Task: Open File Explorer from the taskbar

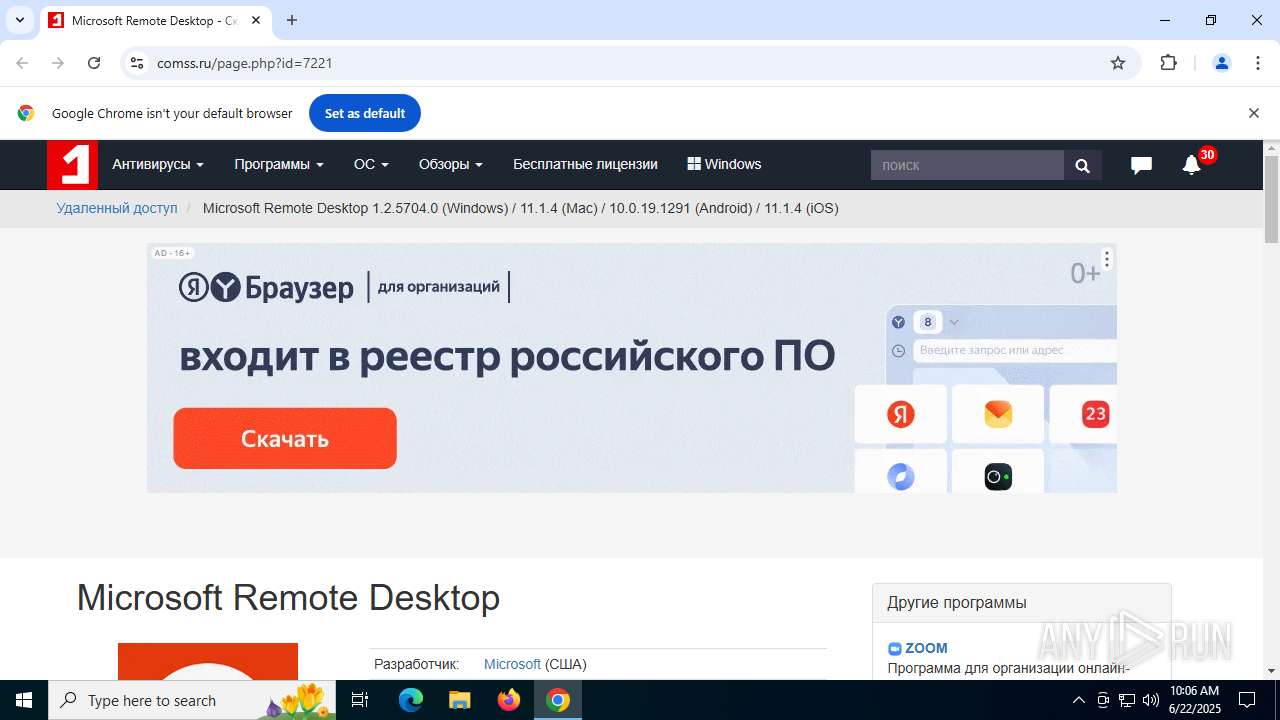Action: tap(459, 700)
